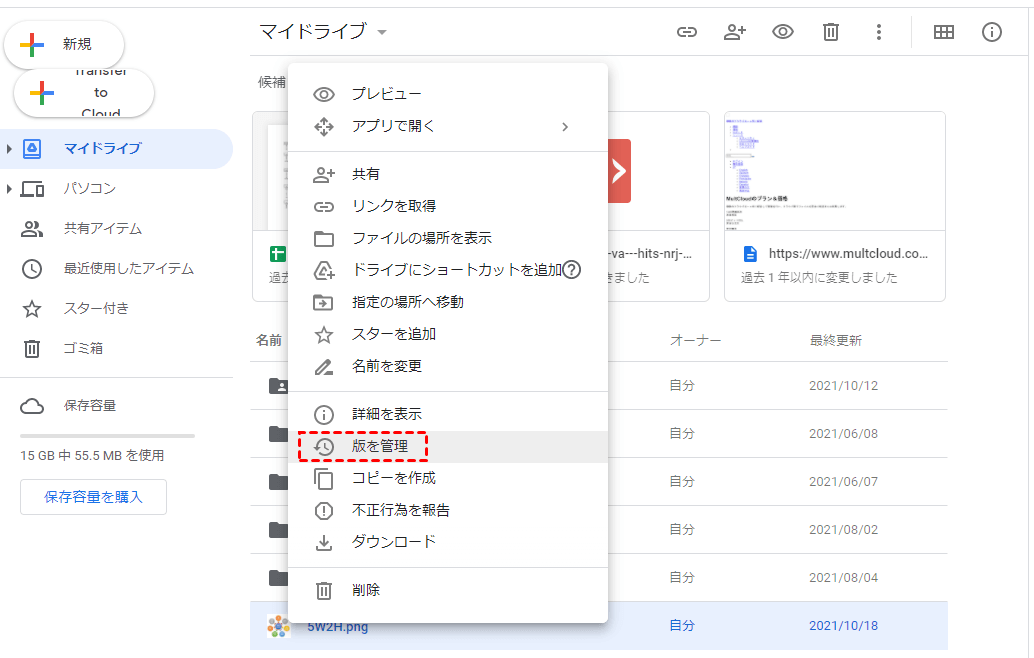Expand the パソコン tree arrow

pos(9,189)
